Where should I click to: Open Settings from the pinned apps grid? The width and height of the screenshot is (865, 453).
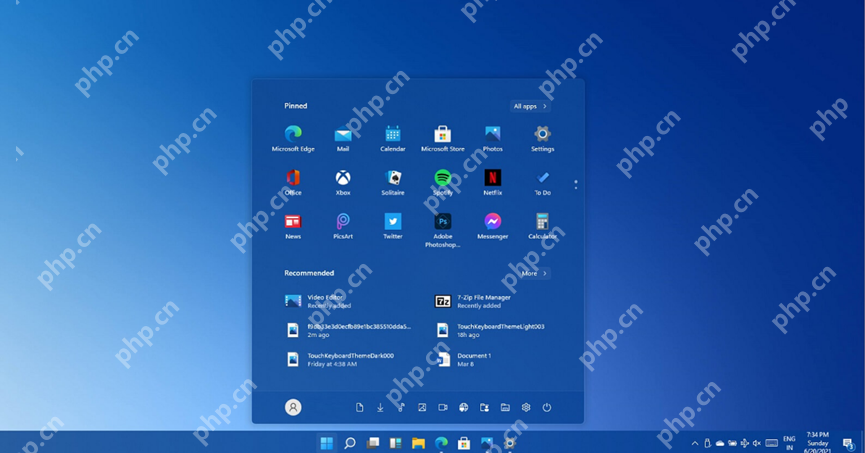point(542,138)
